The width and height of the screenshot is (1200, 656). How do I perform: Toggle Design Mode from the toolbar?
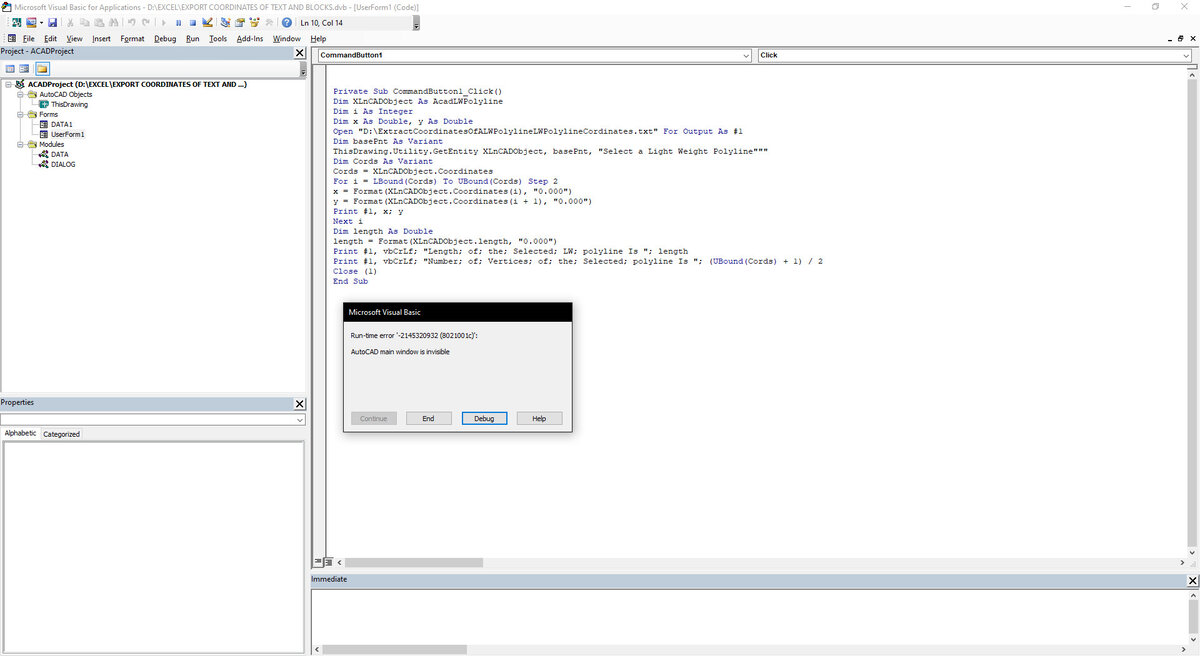pos(207,22)
